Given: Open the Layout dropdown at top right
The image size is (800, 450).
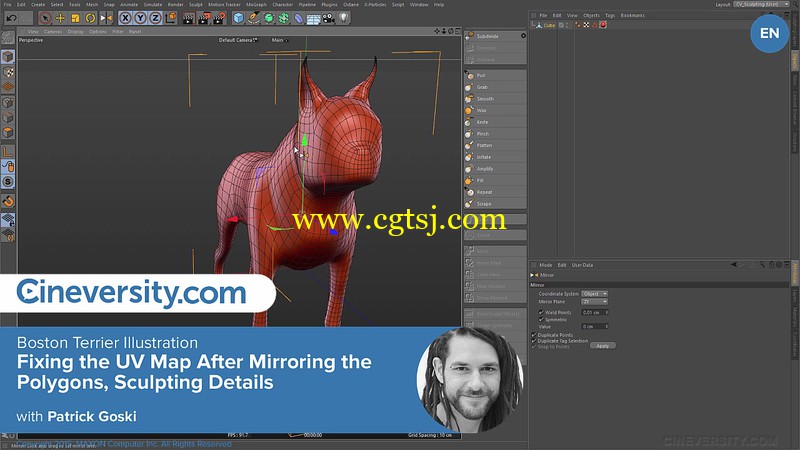Looking at the screenshot, I should [x=762, y=4].
